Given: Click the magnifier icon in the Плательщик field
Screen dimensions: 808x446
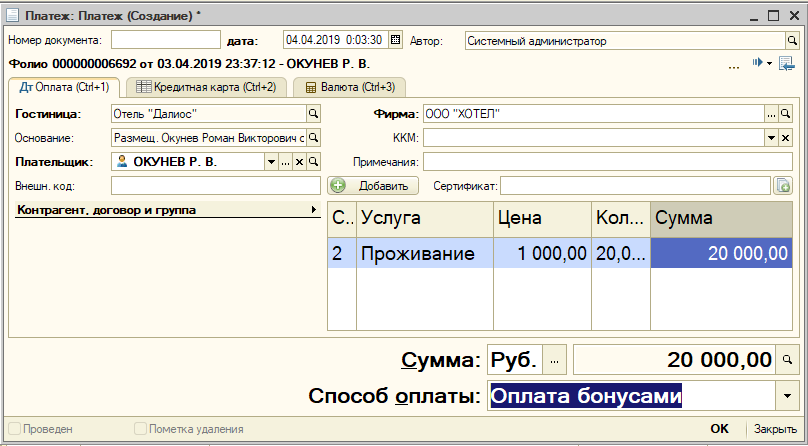Looking at the screenshot, I should [x=313, y=162].
